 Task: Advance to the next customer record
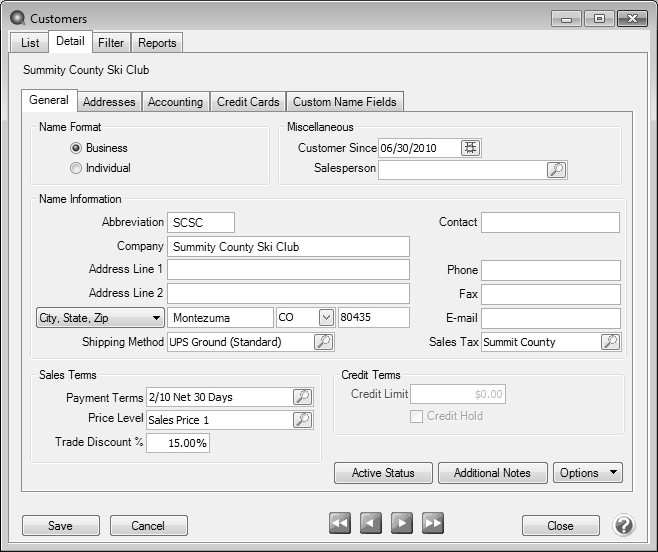pyautogui.click(x=402, y=524)
